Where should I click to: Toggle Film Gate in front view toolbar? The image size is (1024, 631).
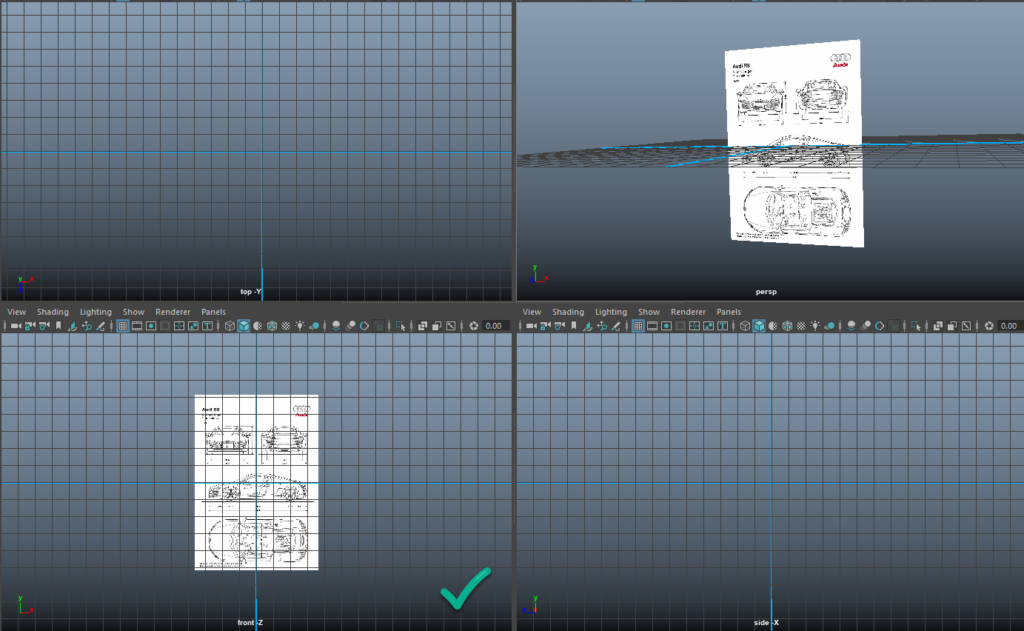137,326
